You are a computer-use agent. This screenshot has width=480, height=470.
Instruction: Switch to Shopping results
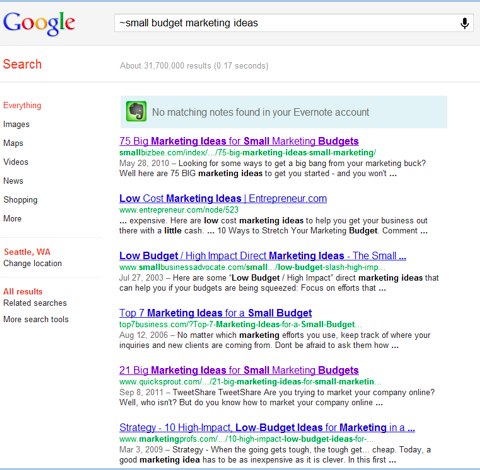pyautogui.click(x=20, y=200)
